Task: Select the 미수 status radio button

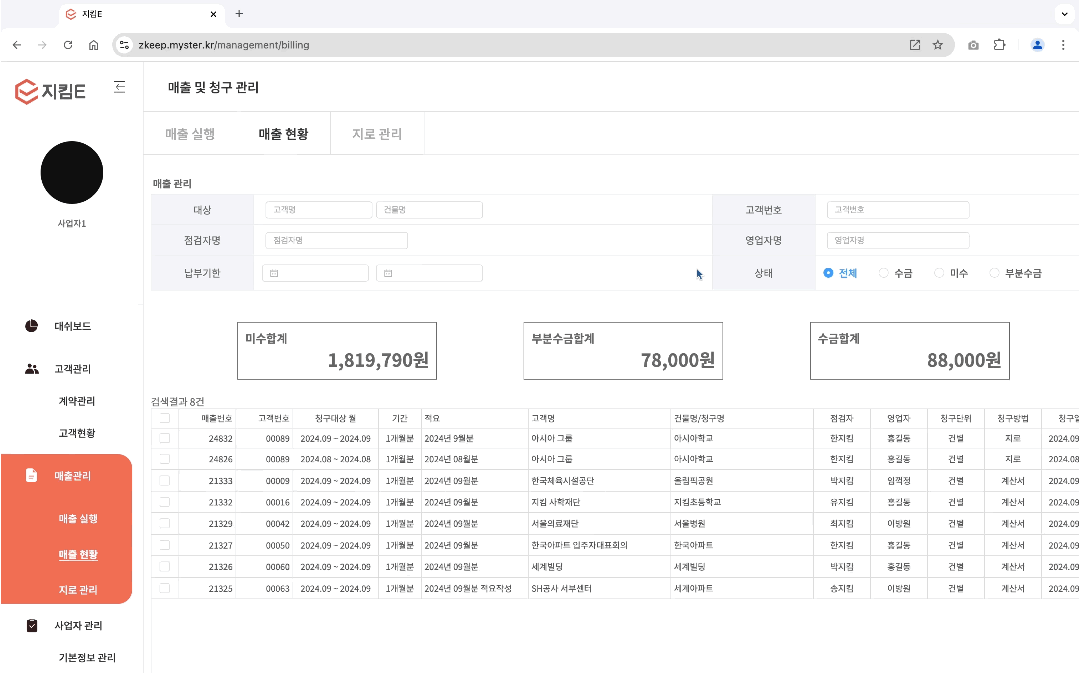Action: (x=939, y=273)
